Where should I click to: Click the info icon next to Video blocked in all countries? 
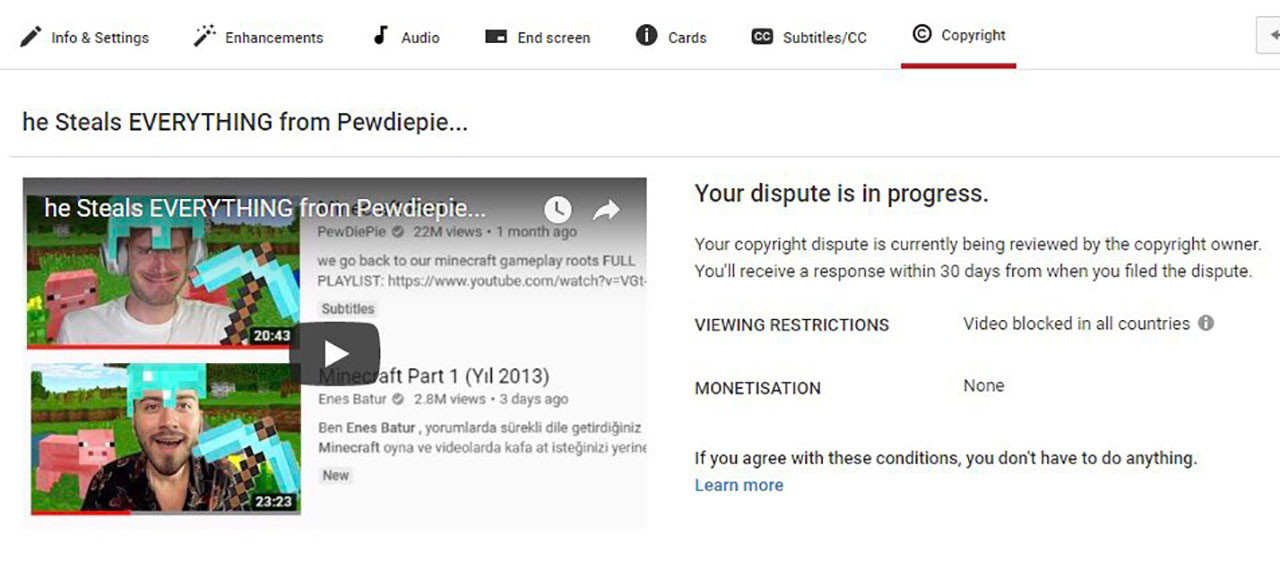coord(1206,323)
